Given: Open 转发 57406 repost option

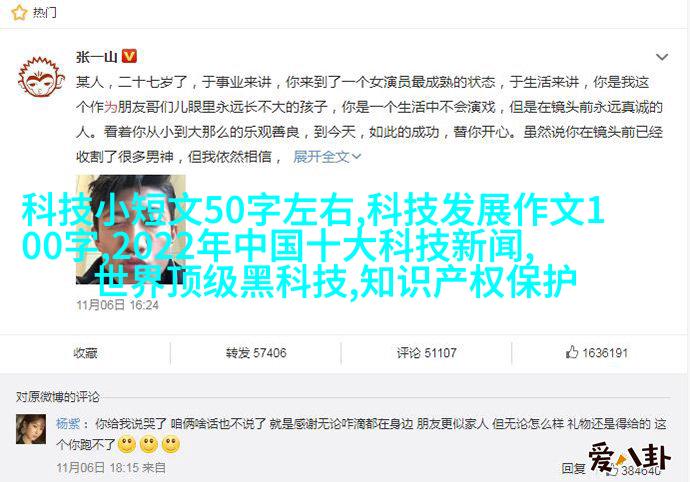Looking at the screenshot, I should tap(256, 353).
